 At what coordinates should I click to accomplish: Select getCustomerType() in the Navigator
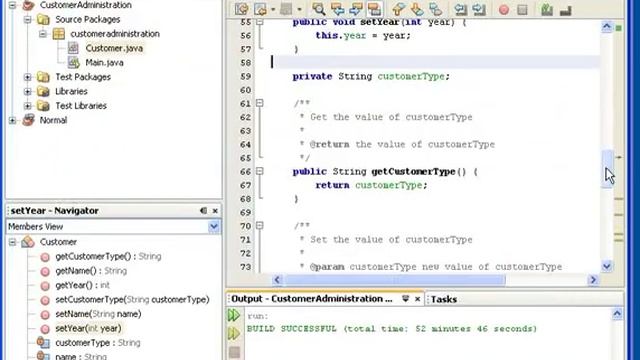[108, 256]
